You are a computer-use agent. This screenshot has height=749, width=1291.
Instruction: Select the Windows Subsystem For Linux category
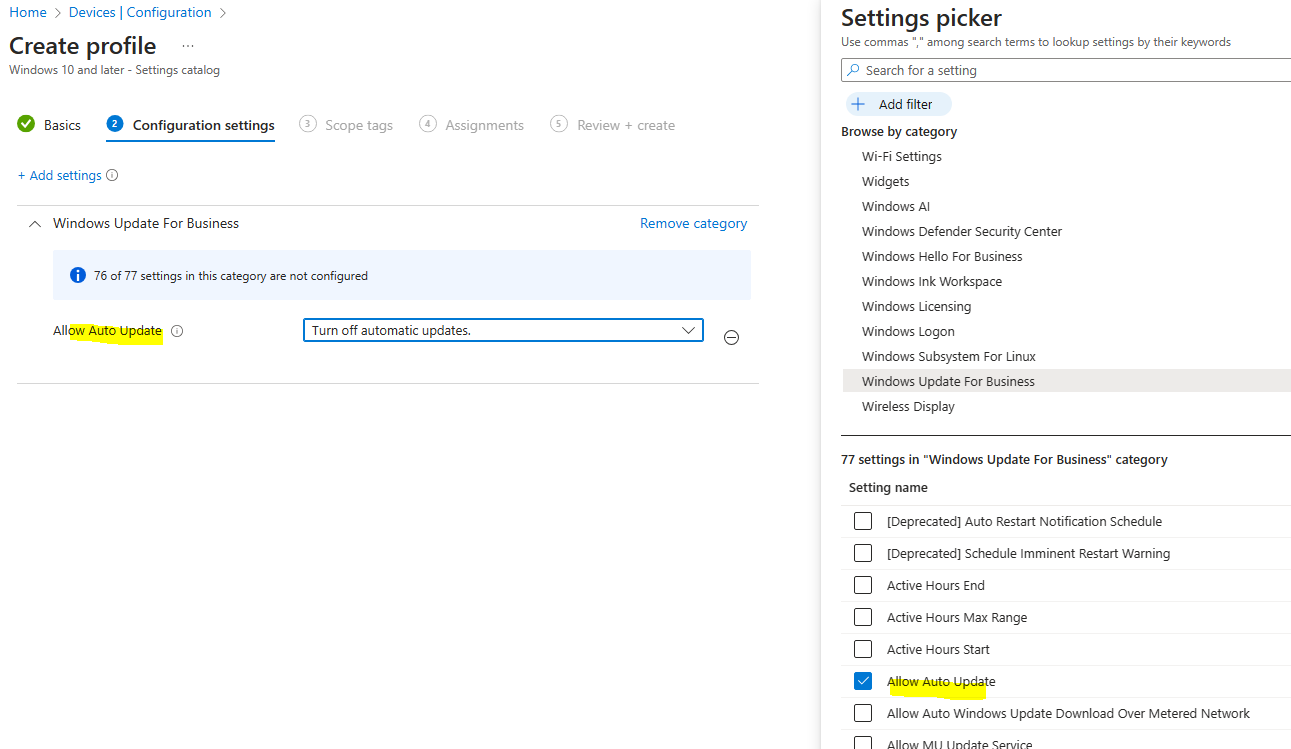949,356
